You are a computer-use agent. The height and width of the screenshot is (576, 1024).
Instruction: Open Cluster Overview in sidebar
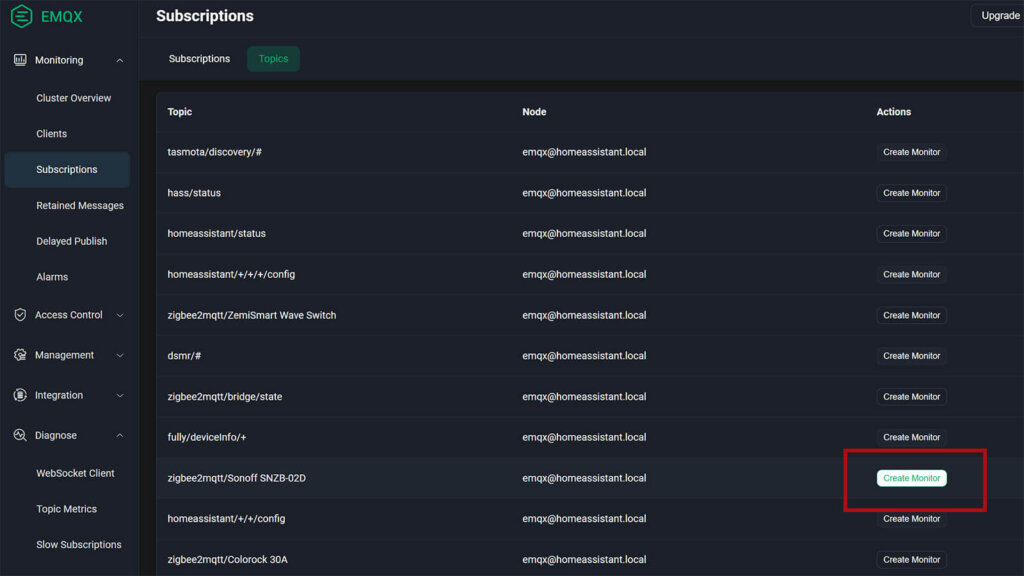[x=74, y=98]
